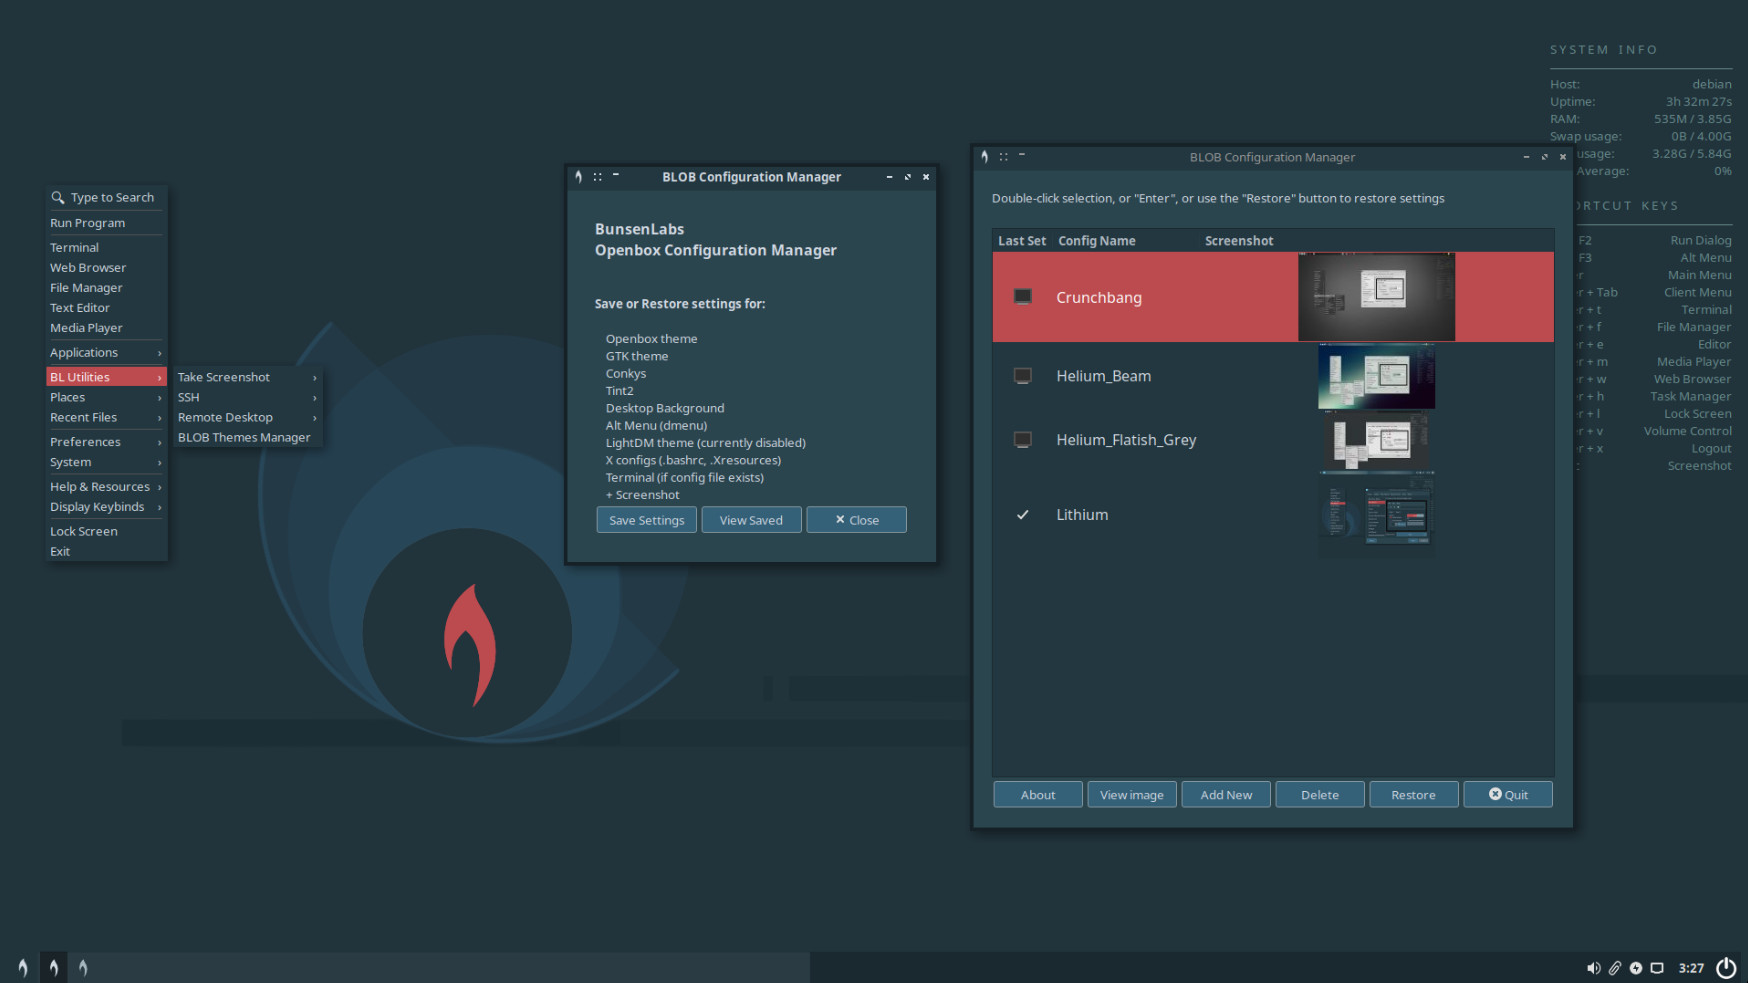Click the Screenshot column header

click(1239, 241)
